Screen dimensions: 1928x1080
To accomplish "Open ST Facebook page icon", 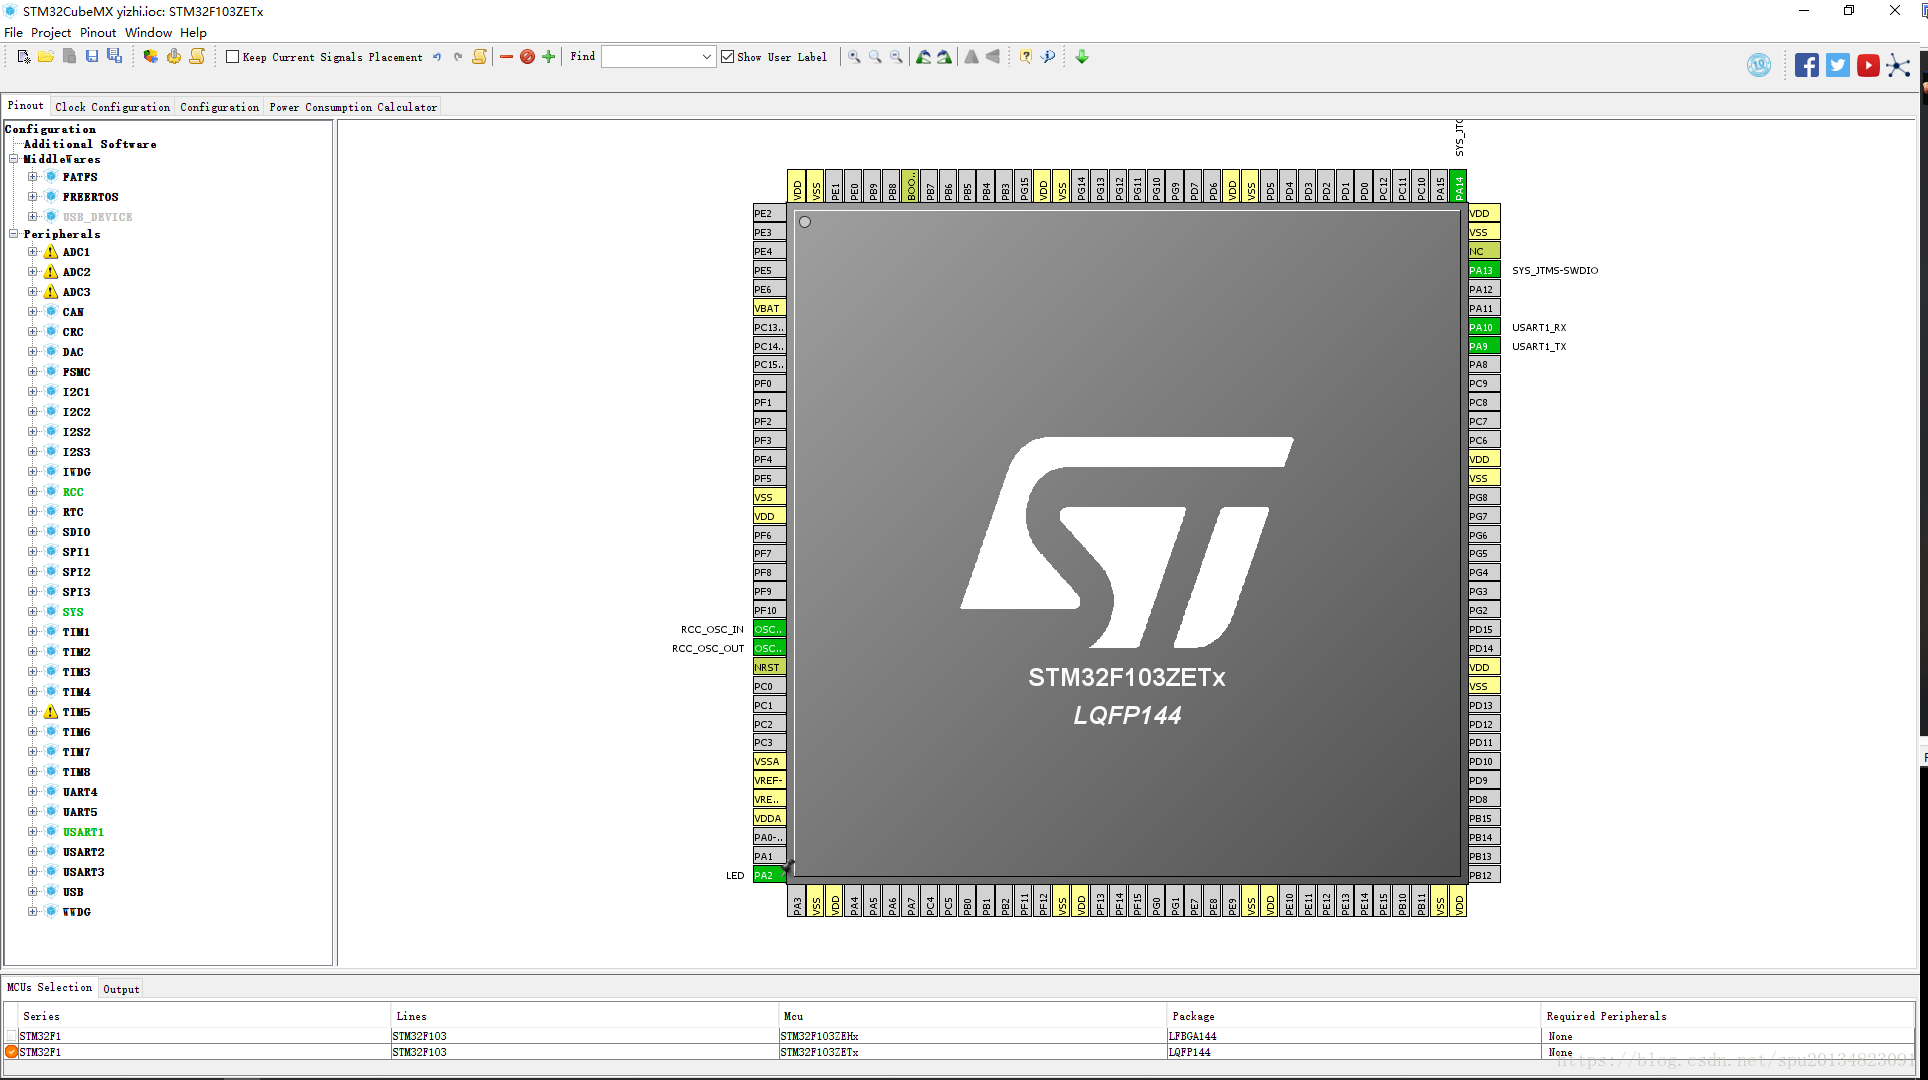I will coord(1807,66).
